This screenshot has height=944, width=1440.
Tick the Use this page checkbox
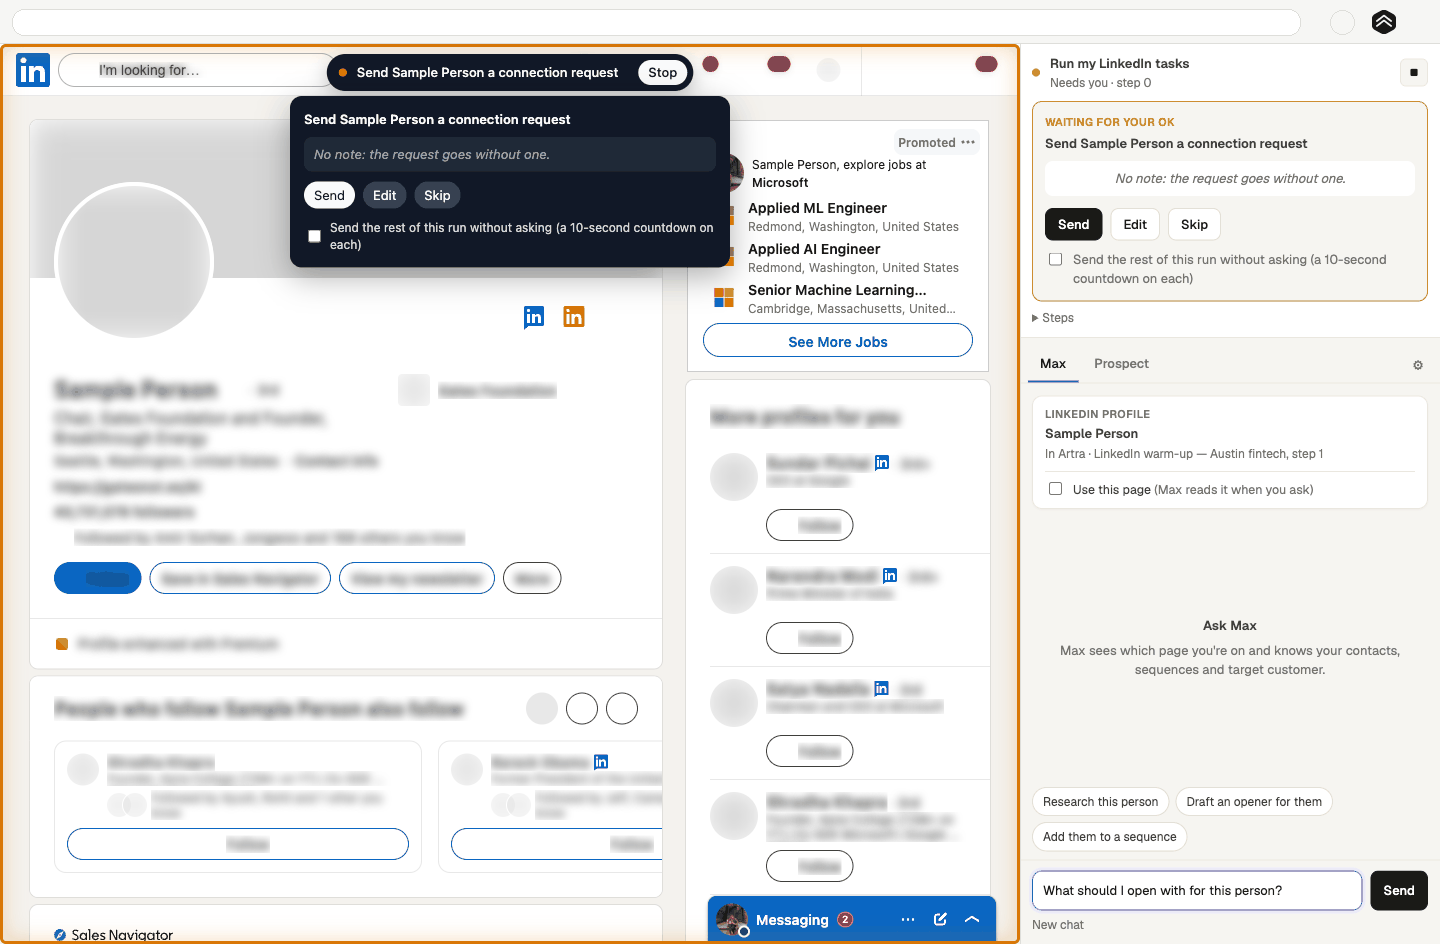(x=1055, y=489)
